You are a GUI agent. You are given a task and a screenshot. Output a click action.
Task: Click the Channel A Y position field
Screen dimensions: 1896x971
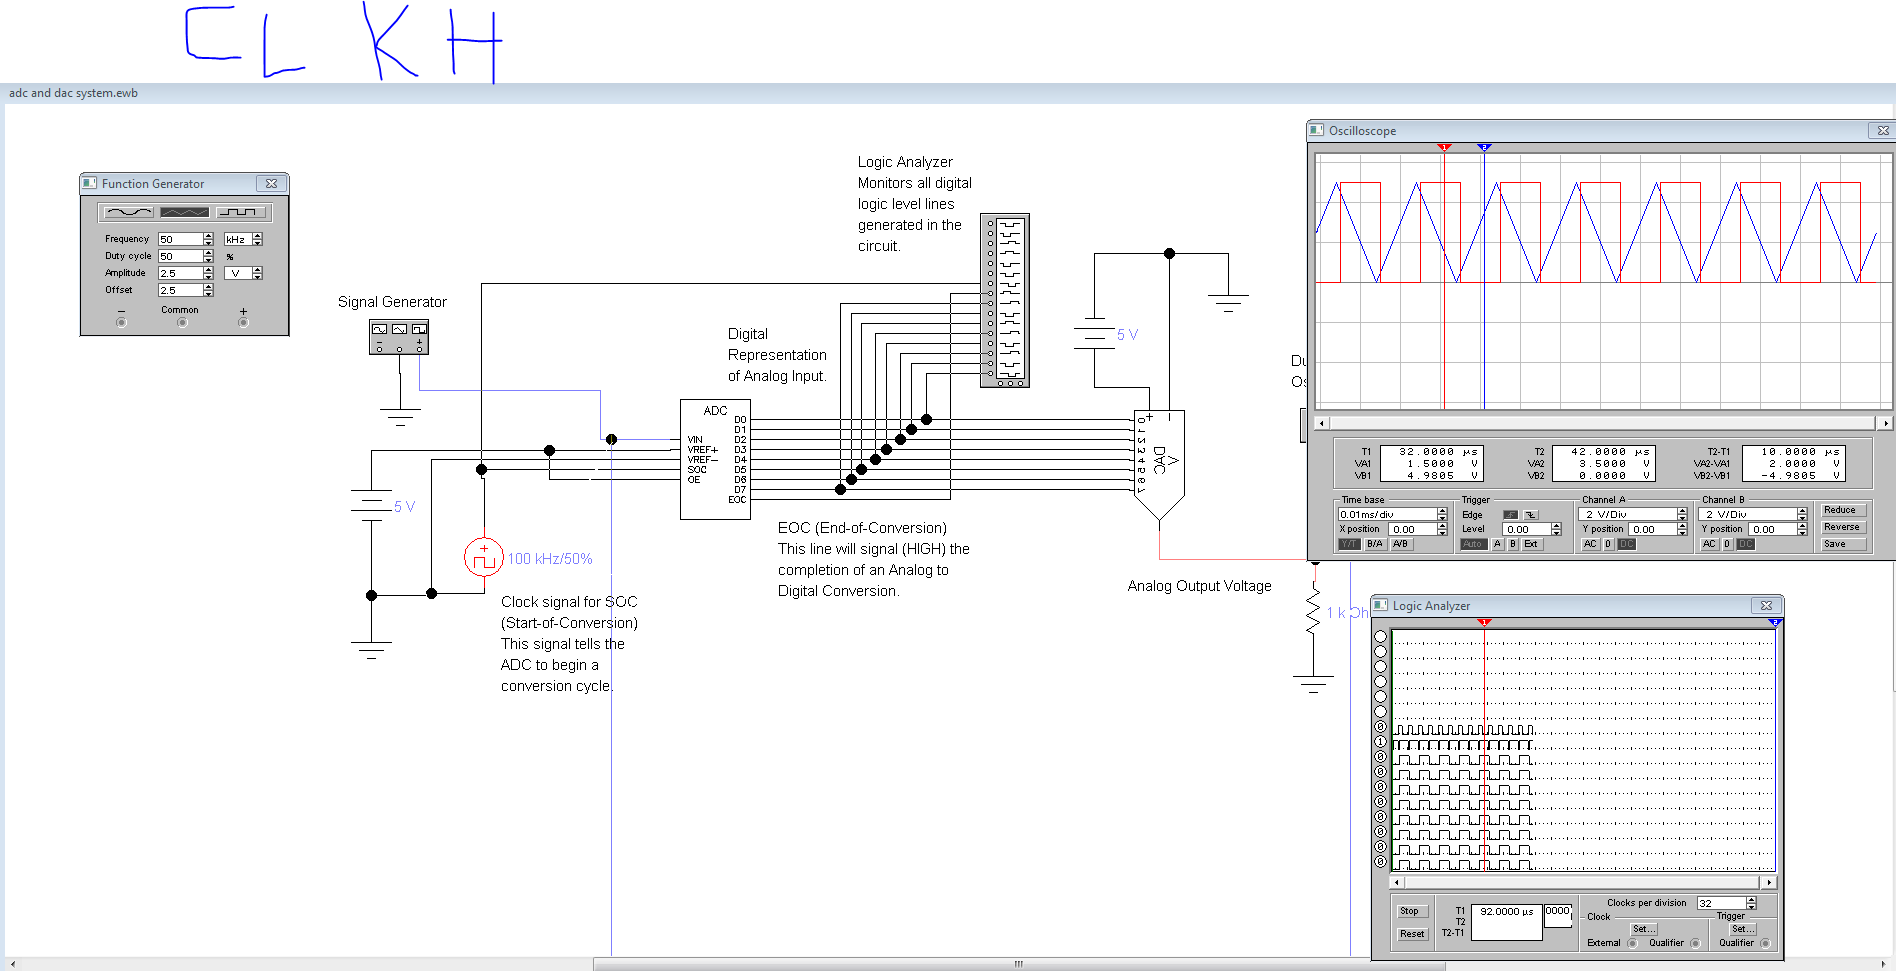click(x=1652, y=529)
